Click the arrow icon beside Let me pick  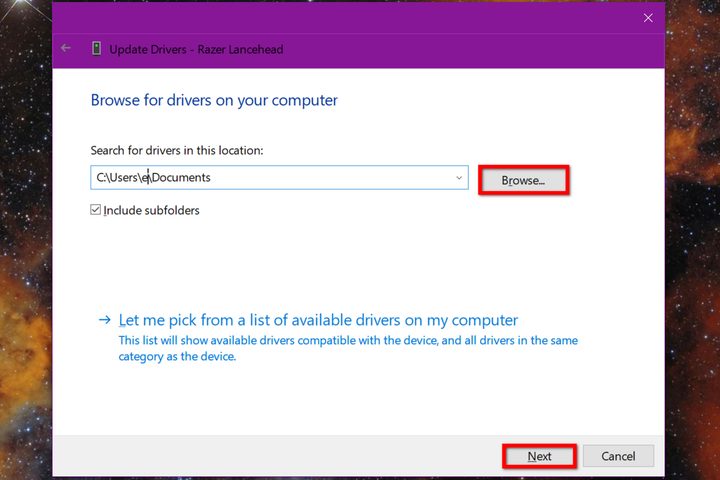coord(105,320)
